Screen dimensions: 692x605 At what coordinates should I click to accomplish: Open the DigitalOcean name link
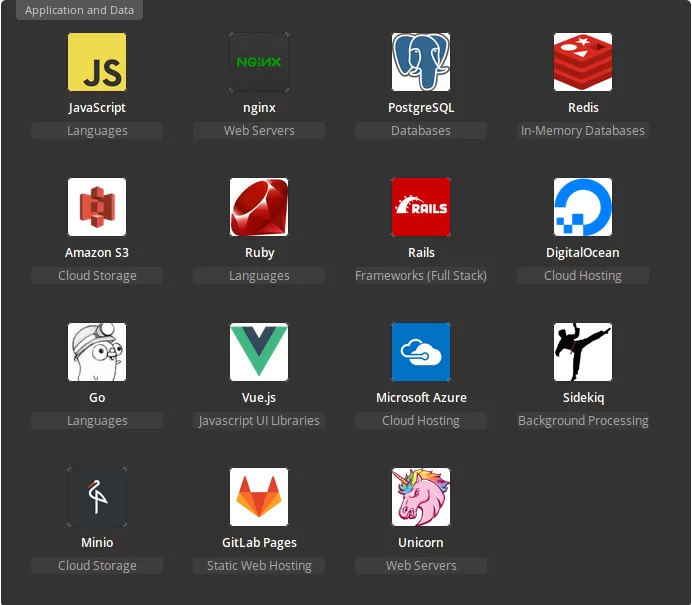[x=583, y=252]
